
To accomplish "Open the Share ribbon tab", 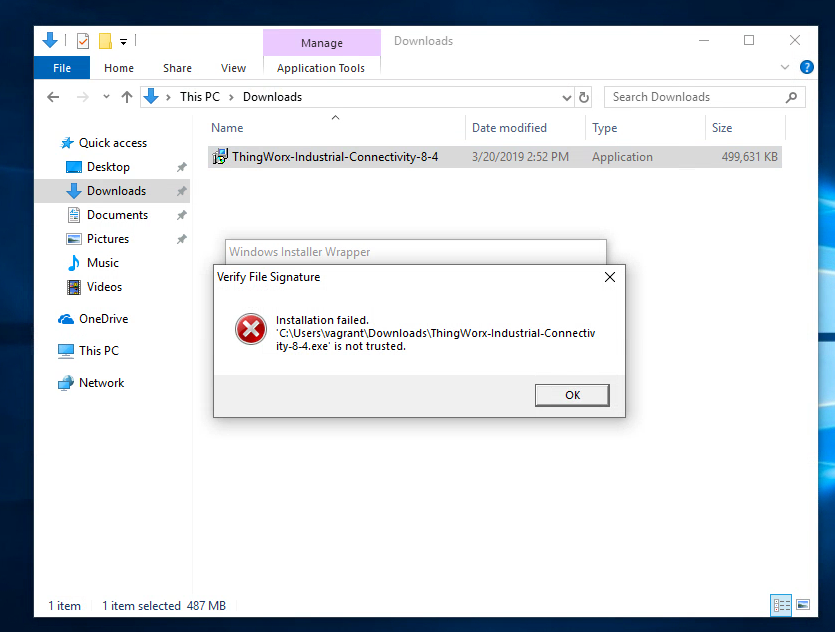I will (177, 68).
